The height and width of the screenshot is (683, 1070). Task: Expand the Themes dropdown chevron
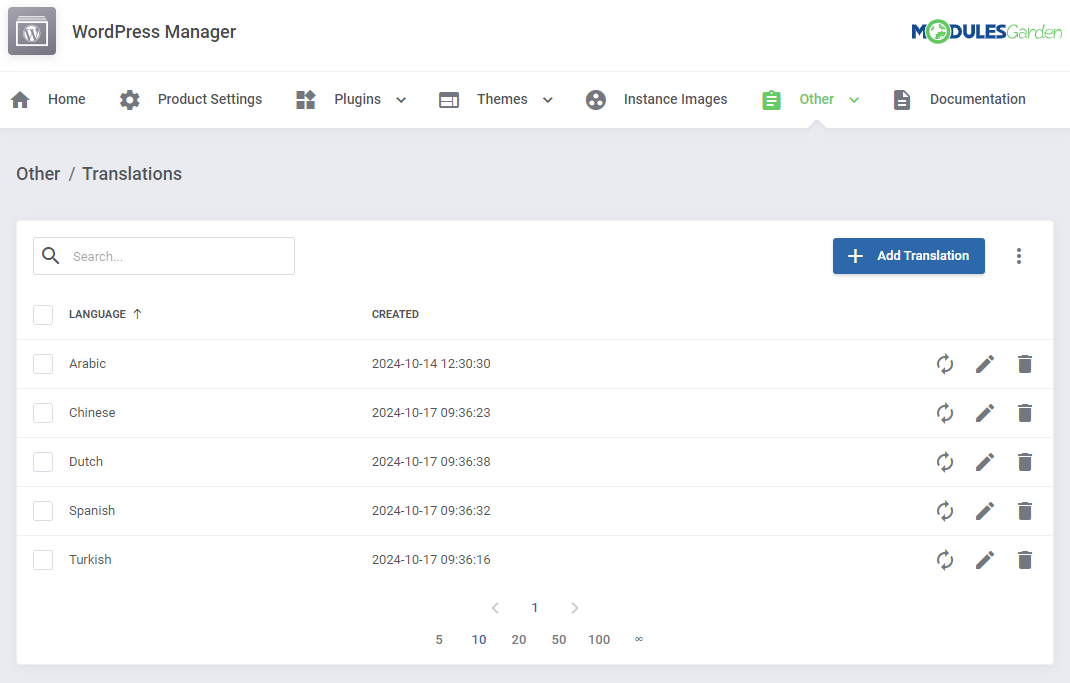[x=547, y=100]
